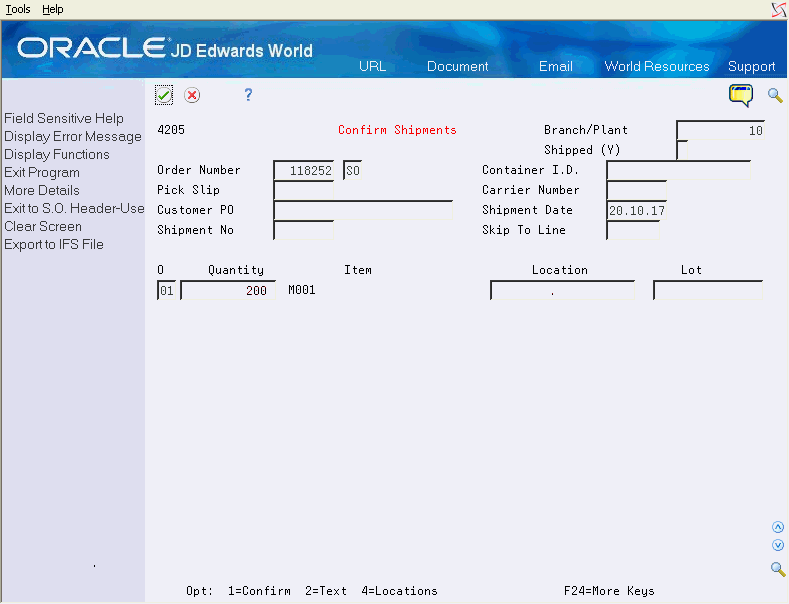
Task: Click the Customer PO field
Action: point(363,210)
